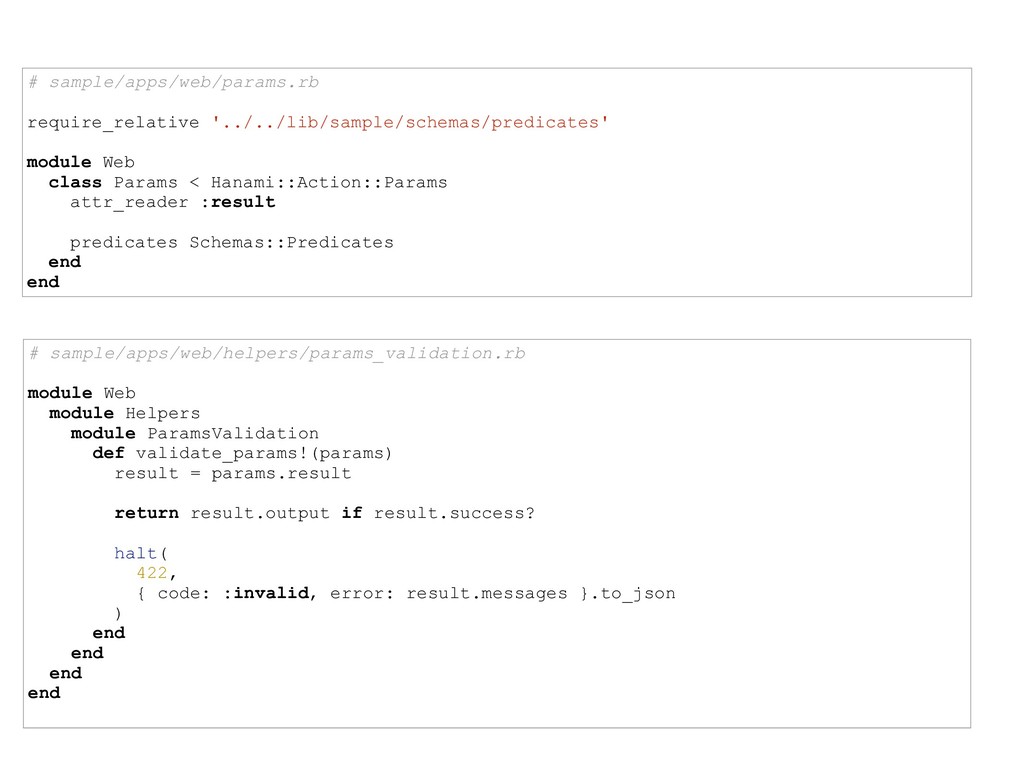The image size is (1024, 768).
Task: Click the 422 status code number
Action: click(152, 573)
